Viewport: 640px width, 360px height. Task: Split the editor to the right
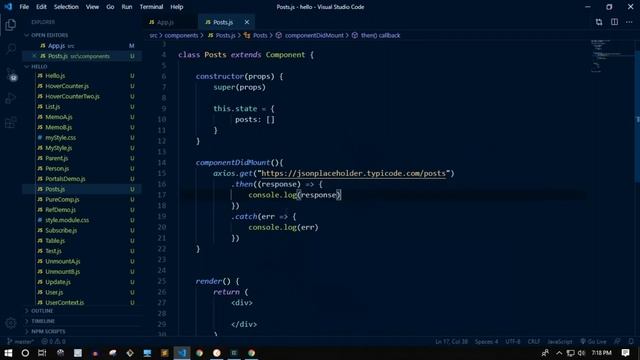[614, 22]
